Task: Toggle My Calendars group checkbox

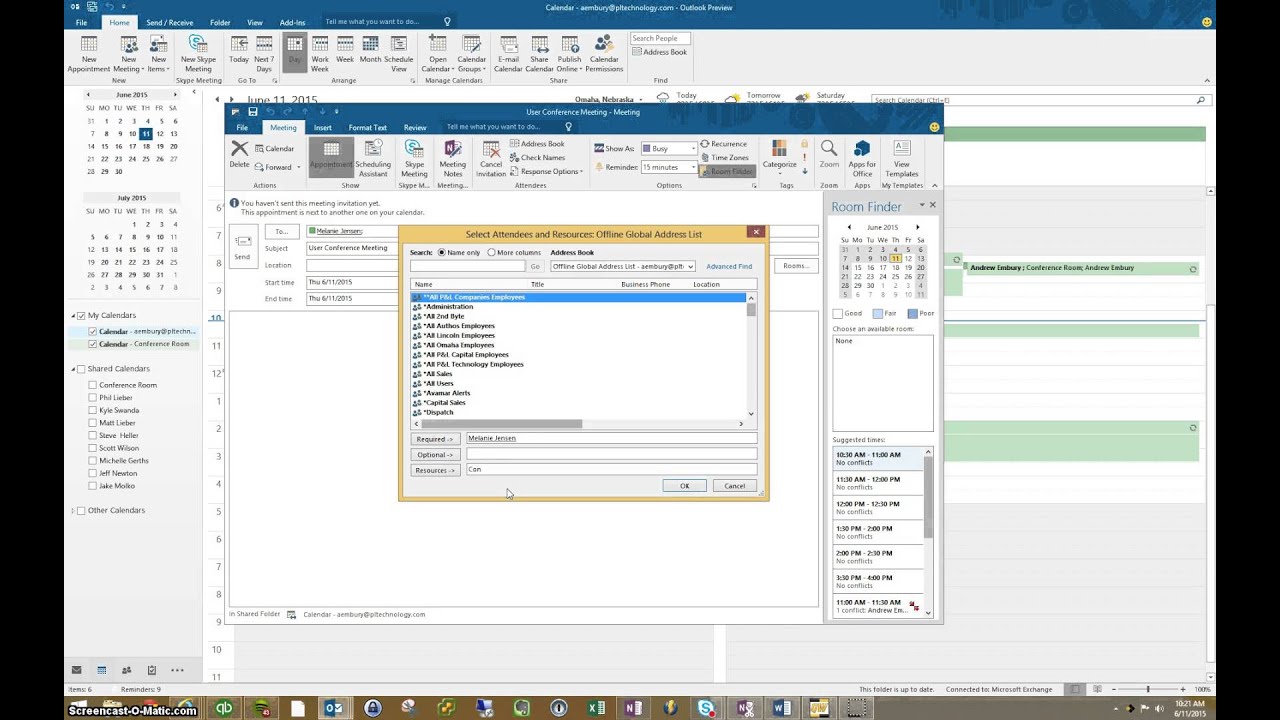Action: (x=81, y=315)
